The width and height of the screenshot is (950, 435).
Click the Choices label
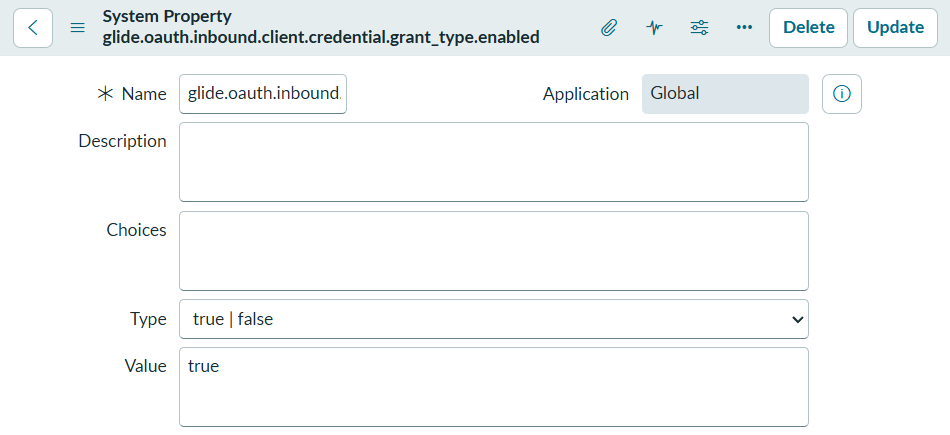point(136,230)
